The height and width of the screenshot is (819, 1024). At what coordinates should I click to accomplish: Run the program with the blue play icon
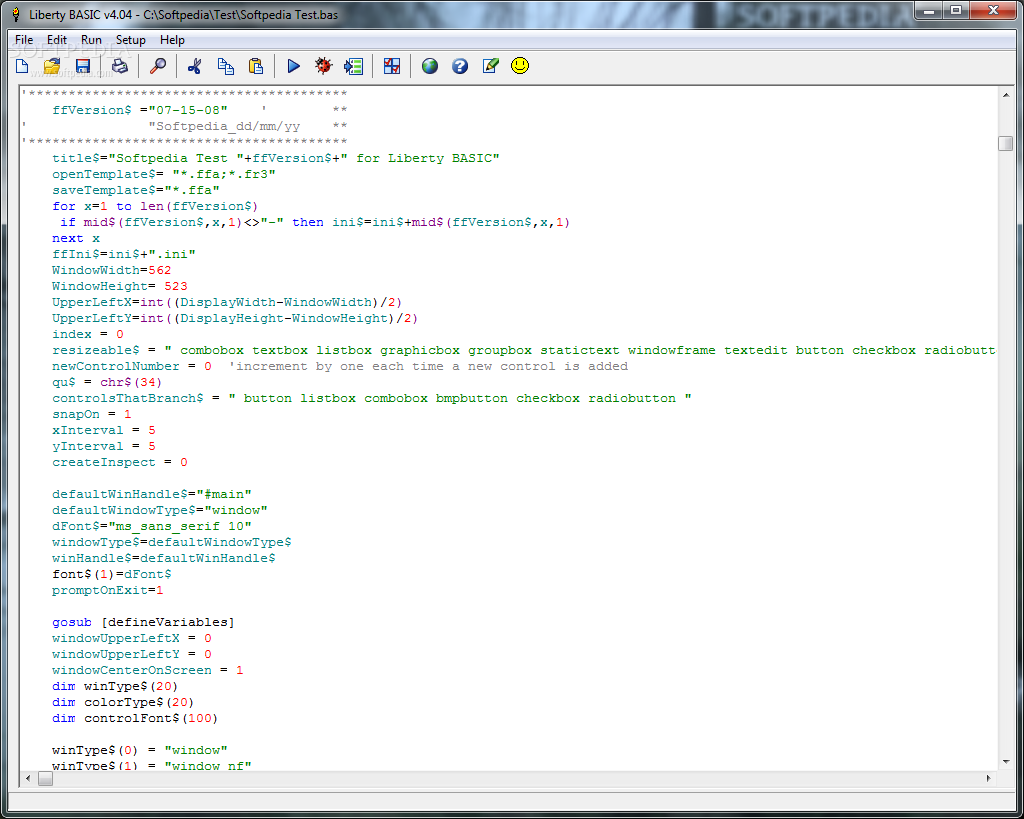293,66
